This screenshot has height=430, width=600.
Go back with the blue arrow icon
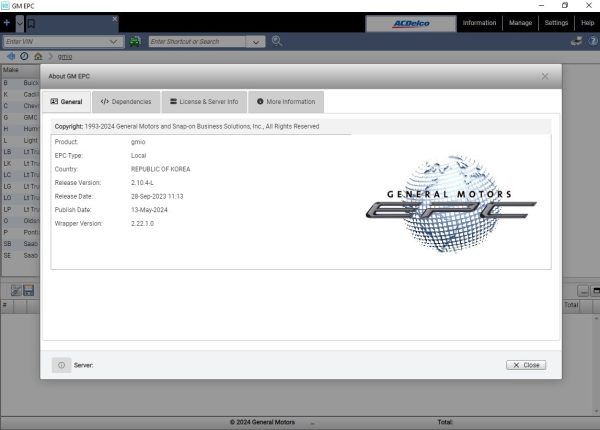(11, 57)
